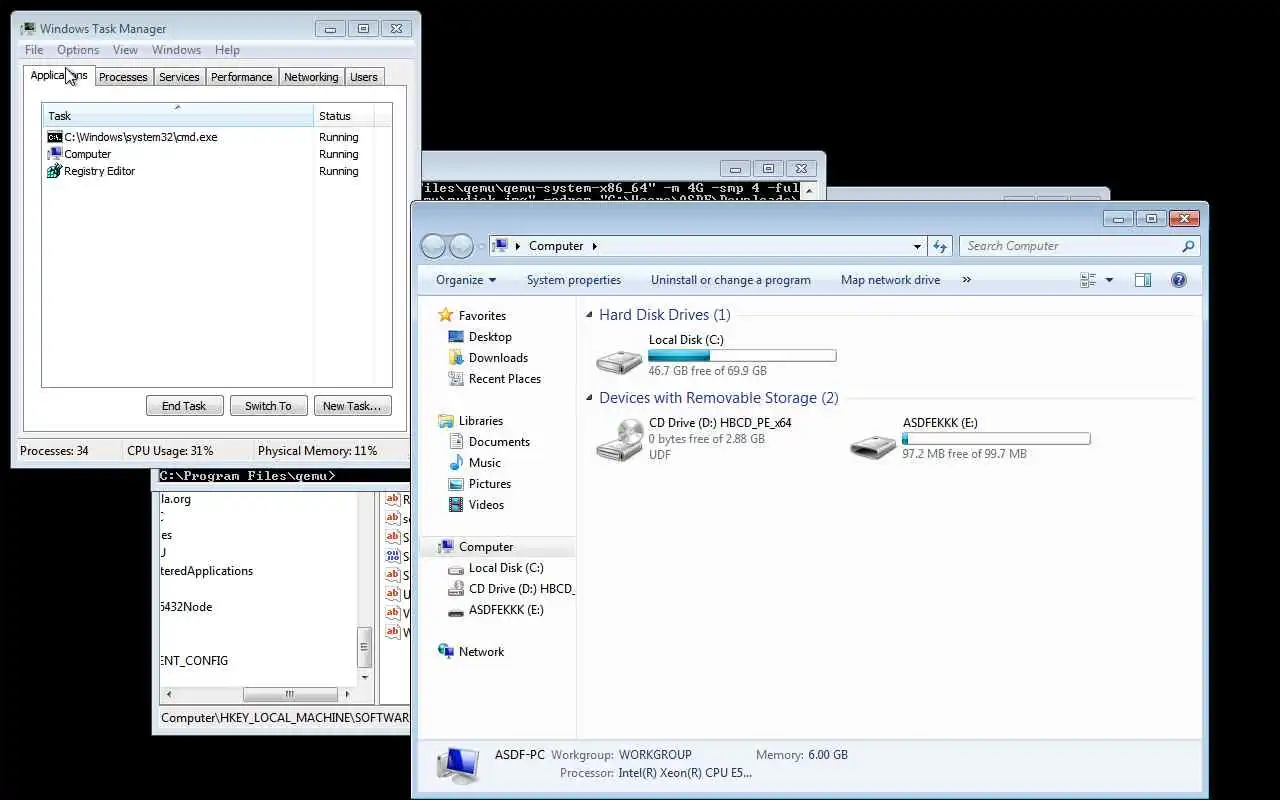Click the Favorites star icon in sidebar
Screen dimensions: 1280x800
pyautogui.click(x=446, y=315)
